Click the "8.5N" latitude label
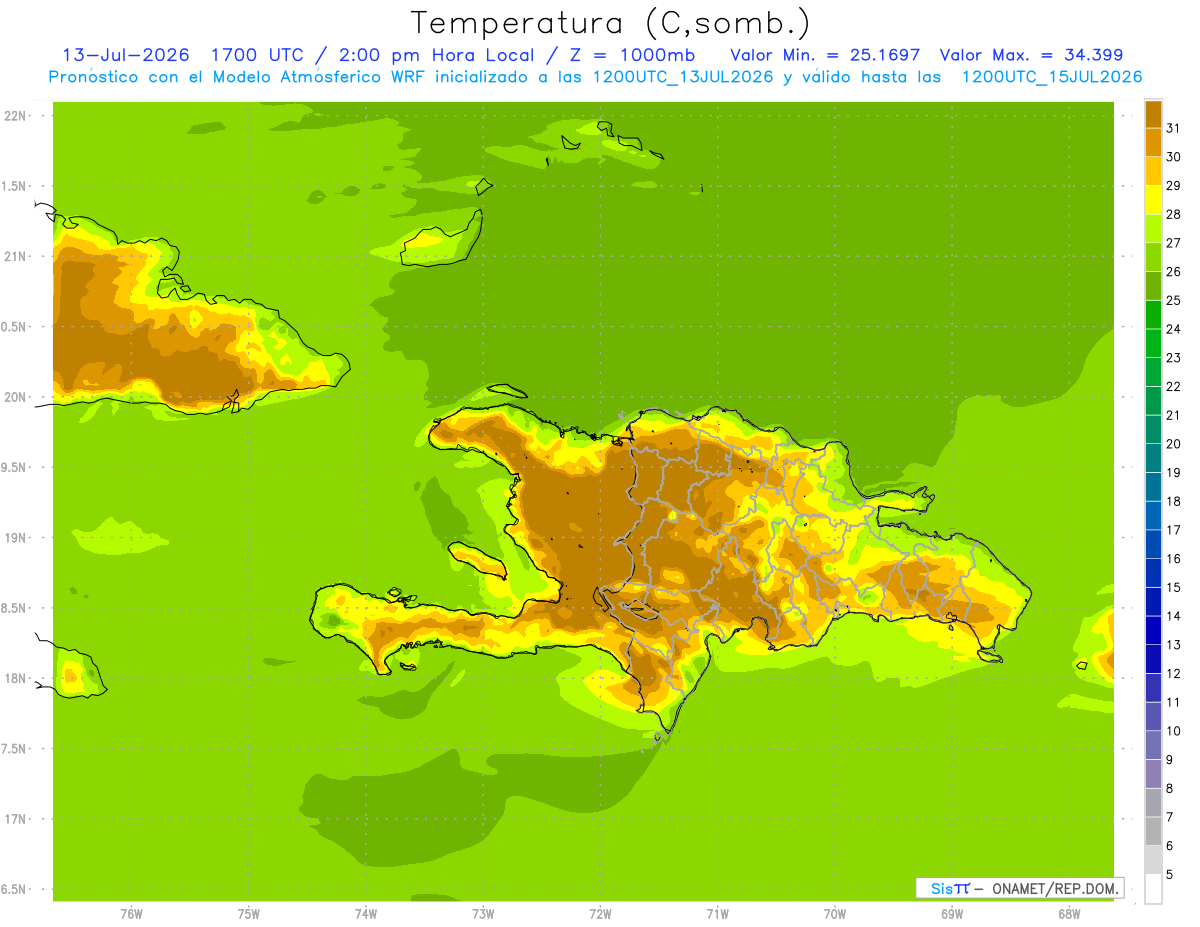 tap(13, 608)
